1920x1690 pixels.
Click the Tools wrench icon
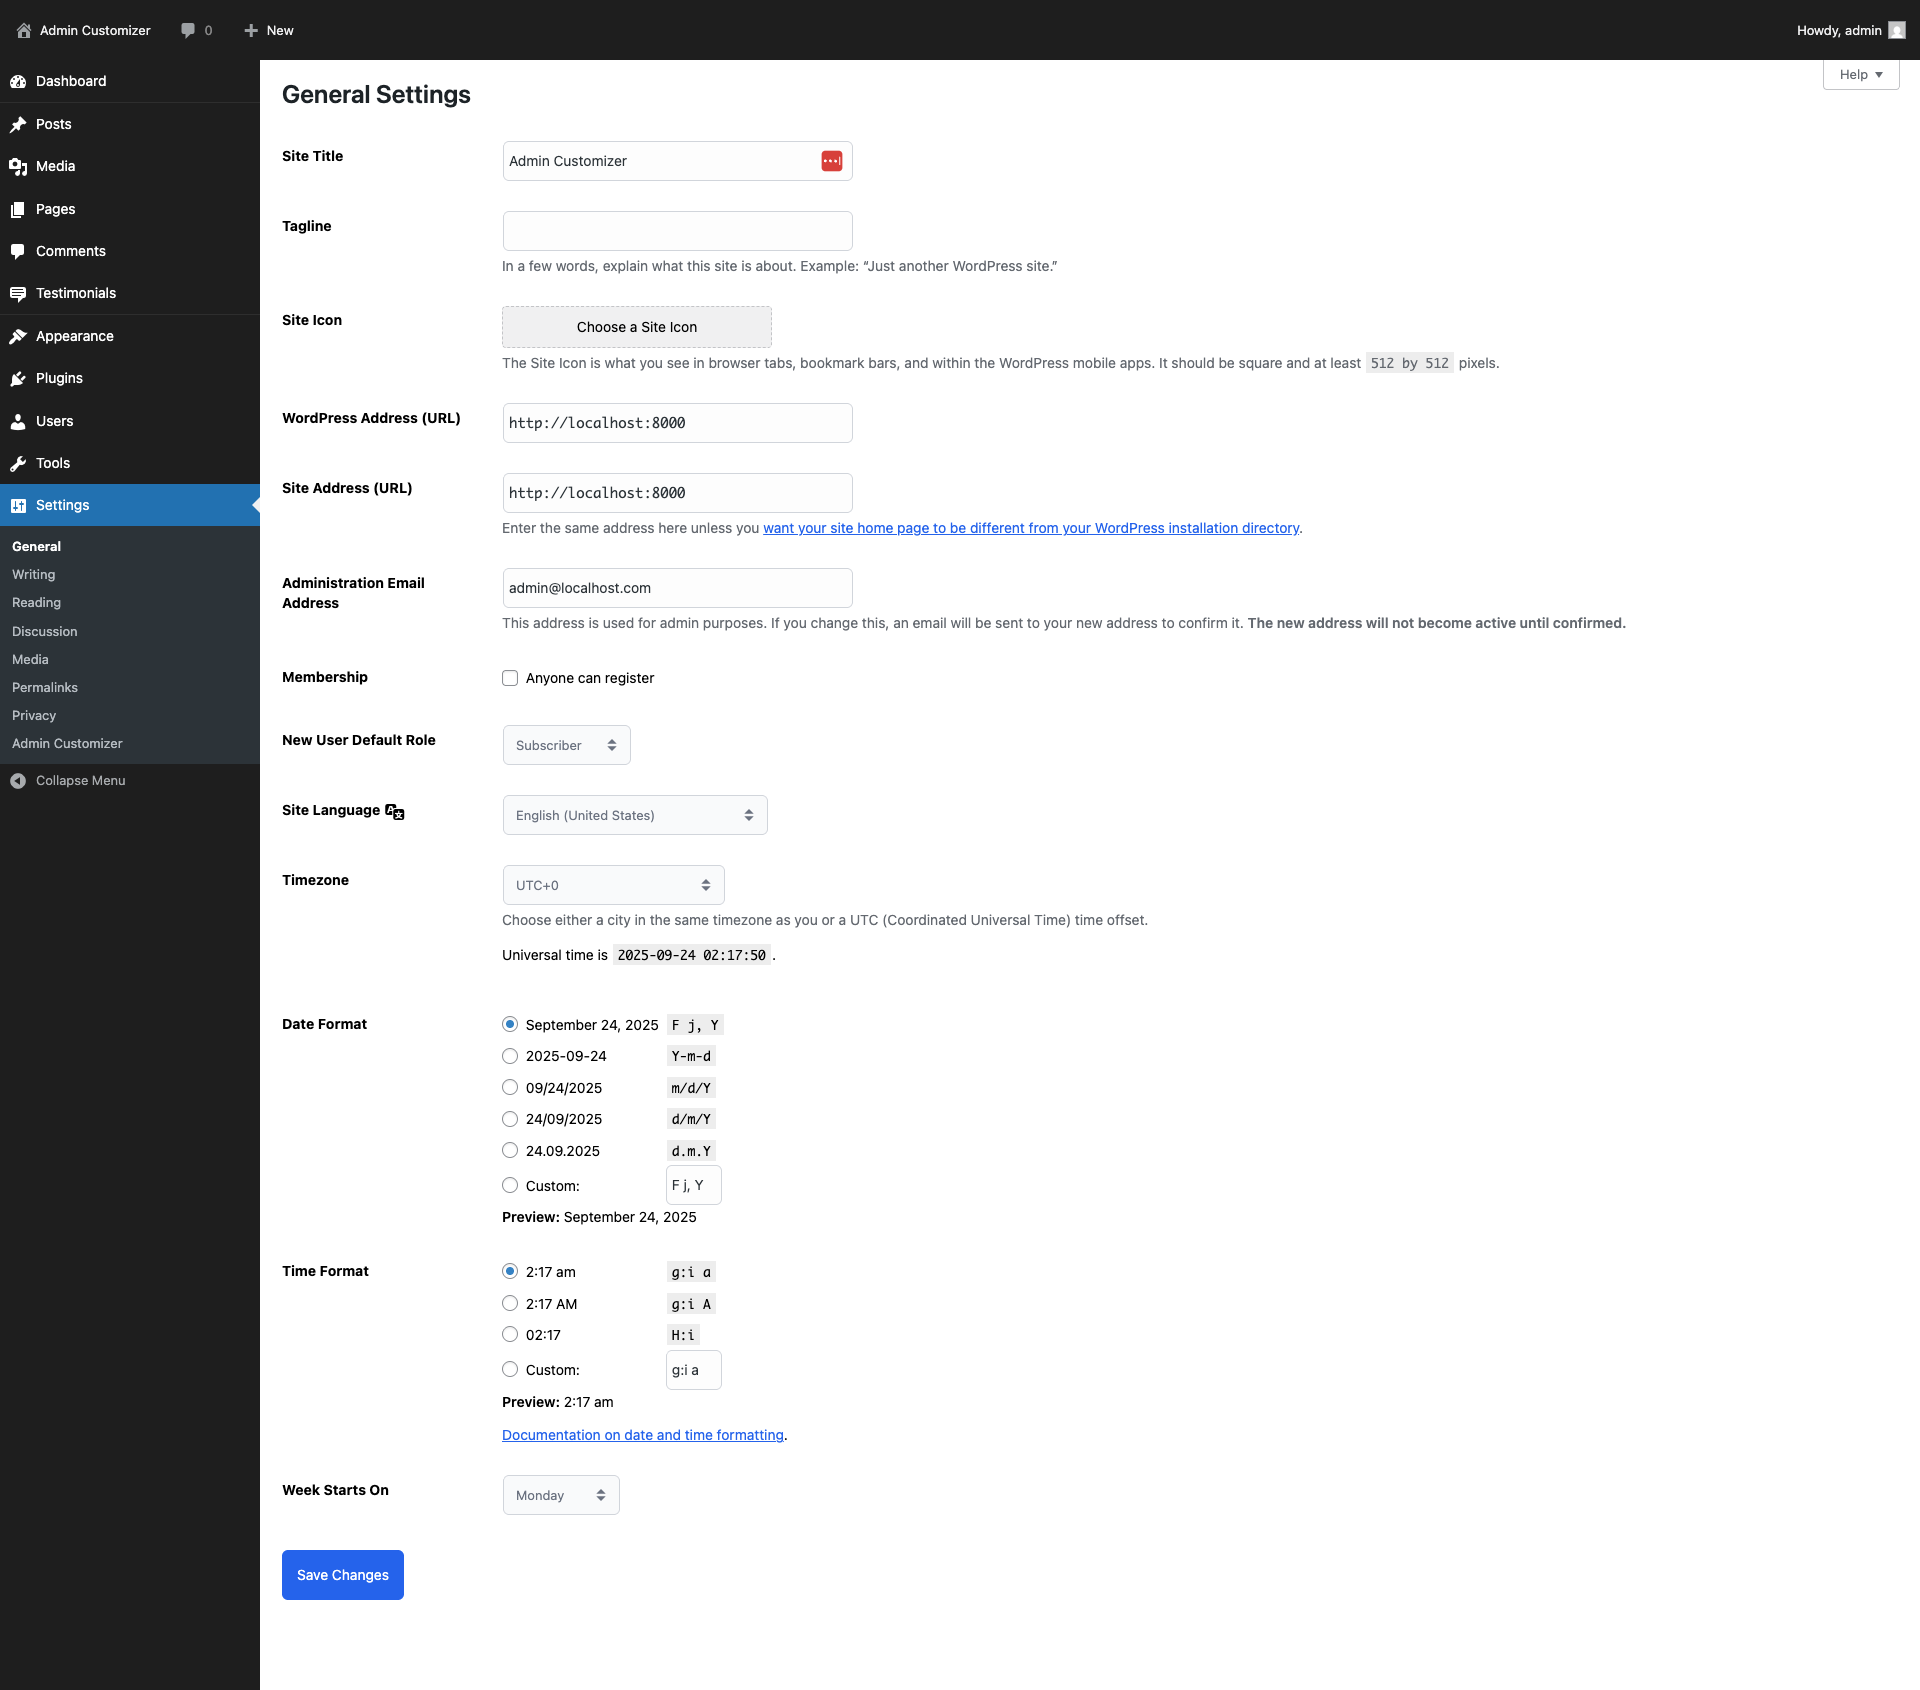(x=18, y=463)
